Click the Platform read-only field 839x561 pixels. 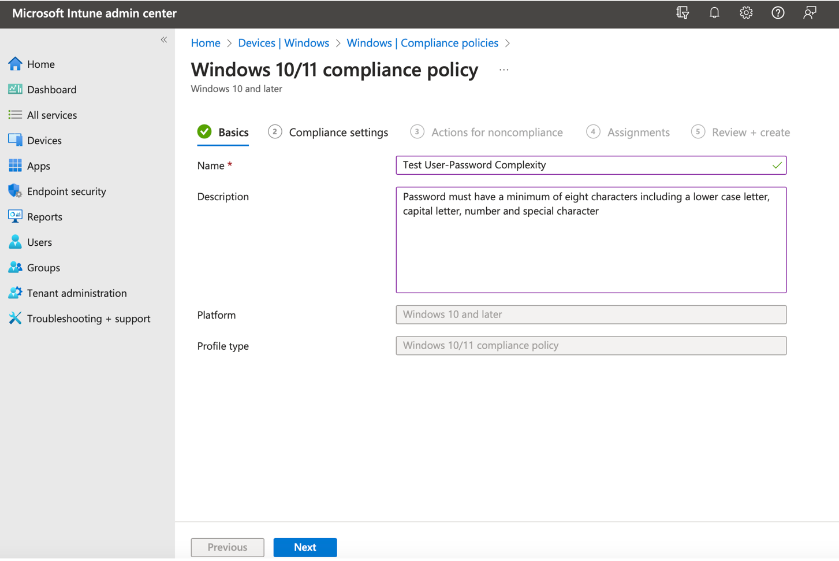click(x=591, y=314)
